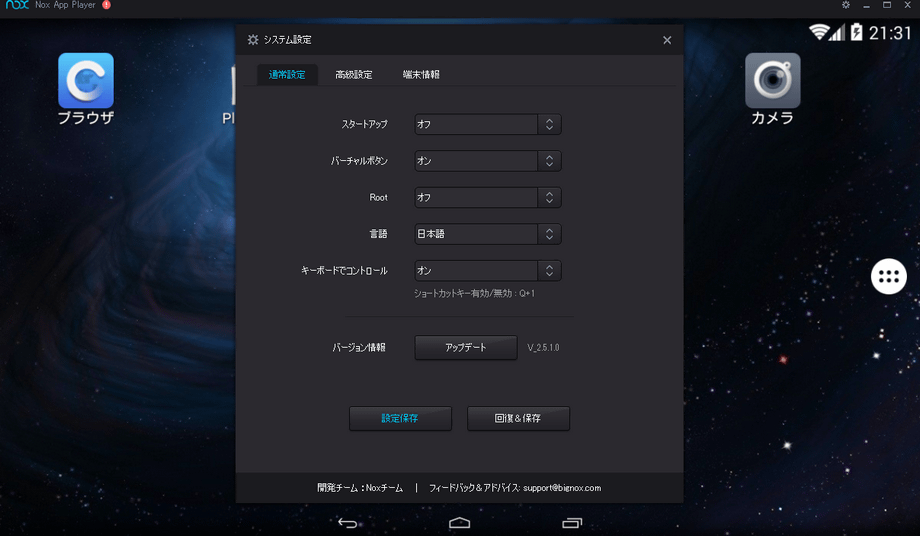The width and height of the screenshot is (920, 536).
Task: Open the app drawer dots button
Action: [888, 277]
